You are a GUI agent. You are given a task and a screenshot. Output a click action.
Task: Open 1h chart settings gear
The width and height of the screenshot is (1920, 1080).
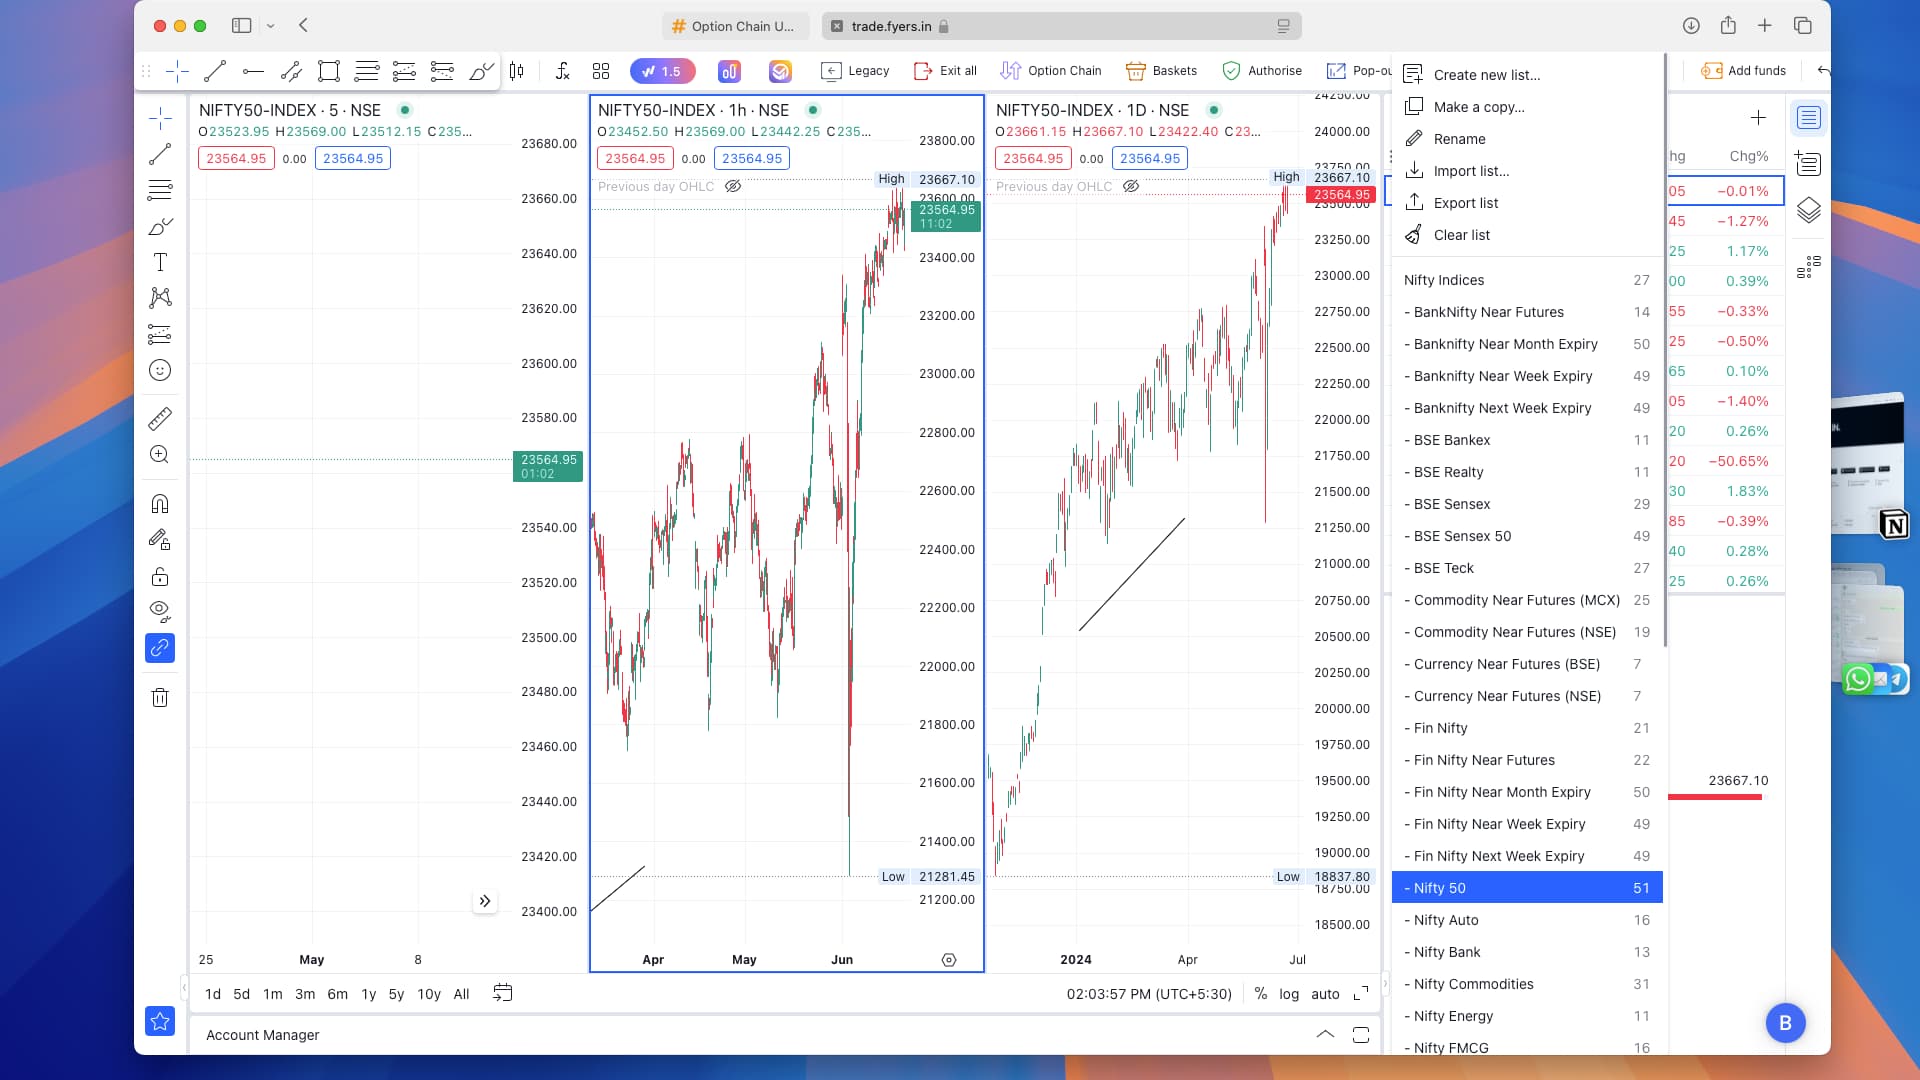click(x=949, y=960)
